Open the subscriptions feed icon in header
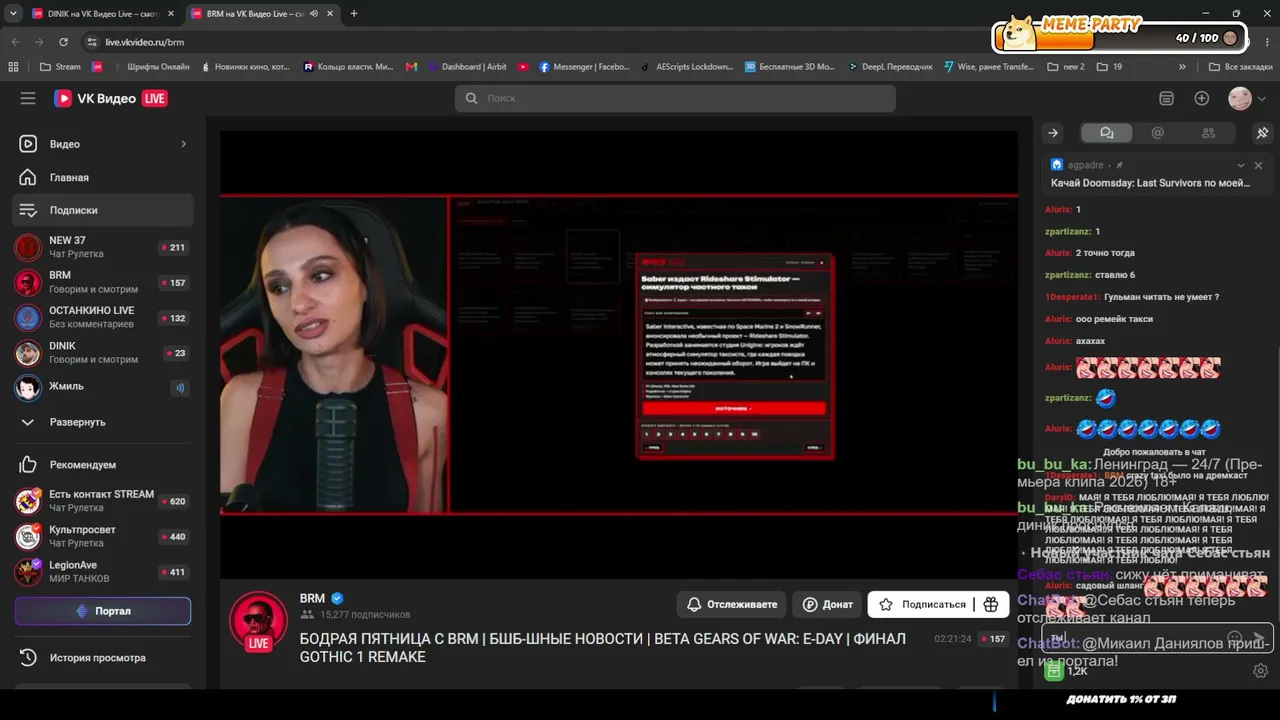The height and width of the screenshot is (720, 1280). 1166,98
